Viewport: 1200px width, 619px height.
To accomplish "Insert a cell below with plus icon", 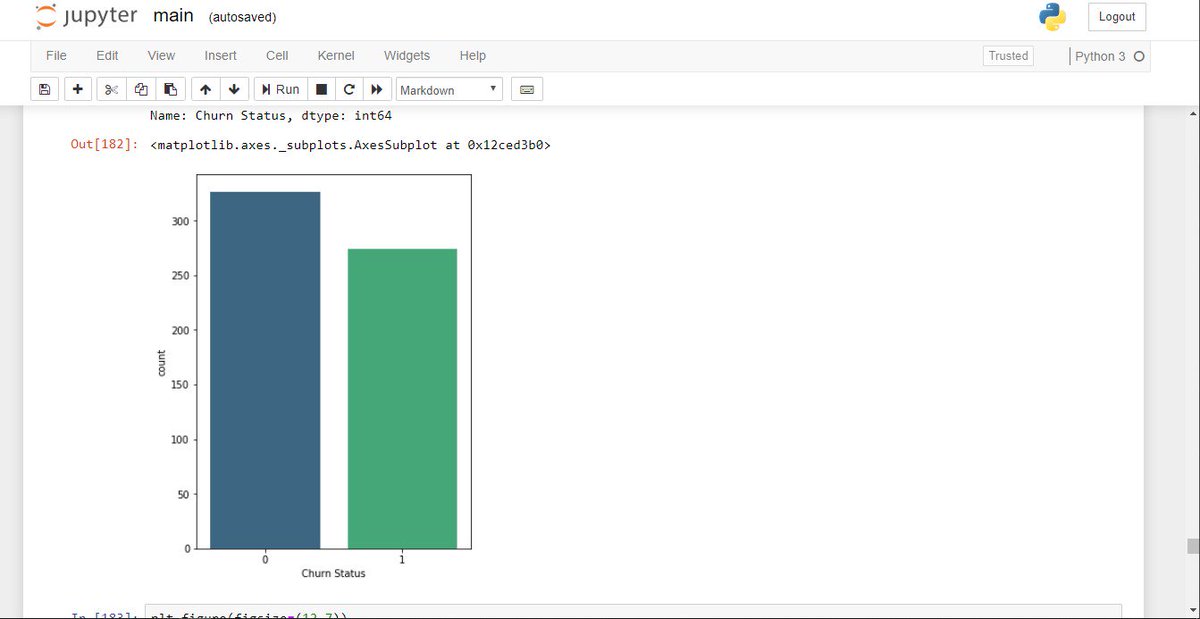I will click(78, 89).
